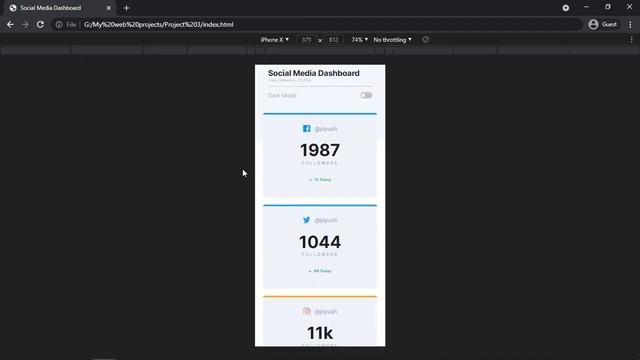Click the Dark Mode label

[282, 96]
